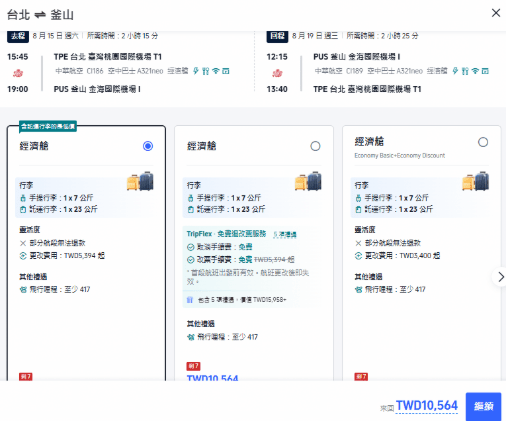Click the China Airlines logo on the 15:45 departure
This screenshot has width=506, height=427.
click(18, 73)
